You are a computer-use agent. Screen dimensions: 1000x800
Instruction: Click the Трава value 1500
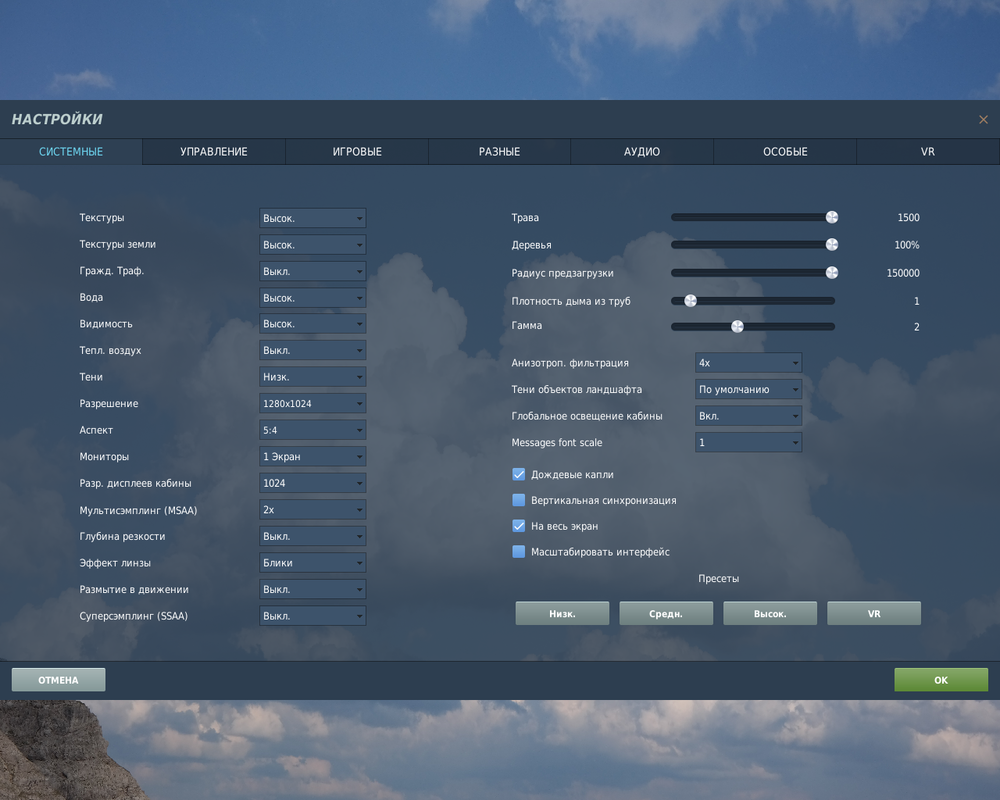click(x=908, y=218)
